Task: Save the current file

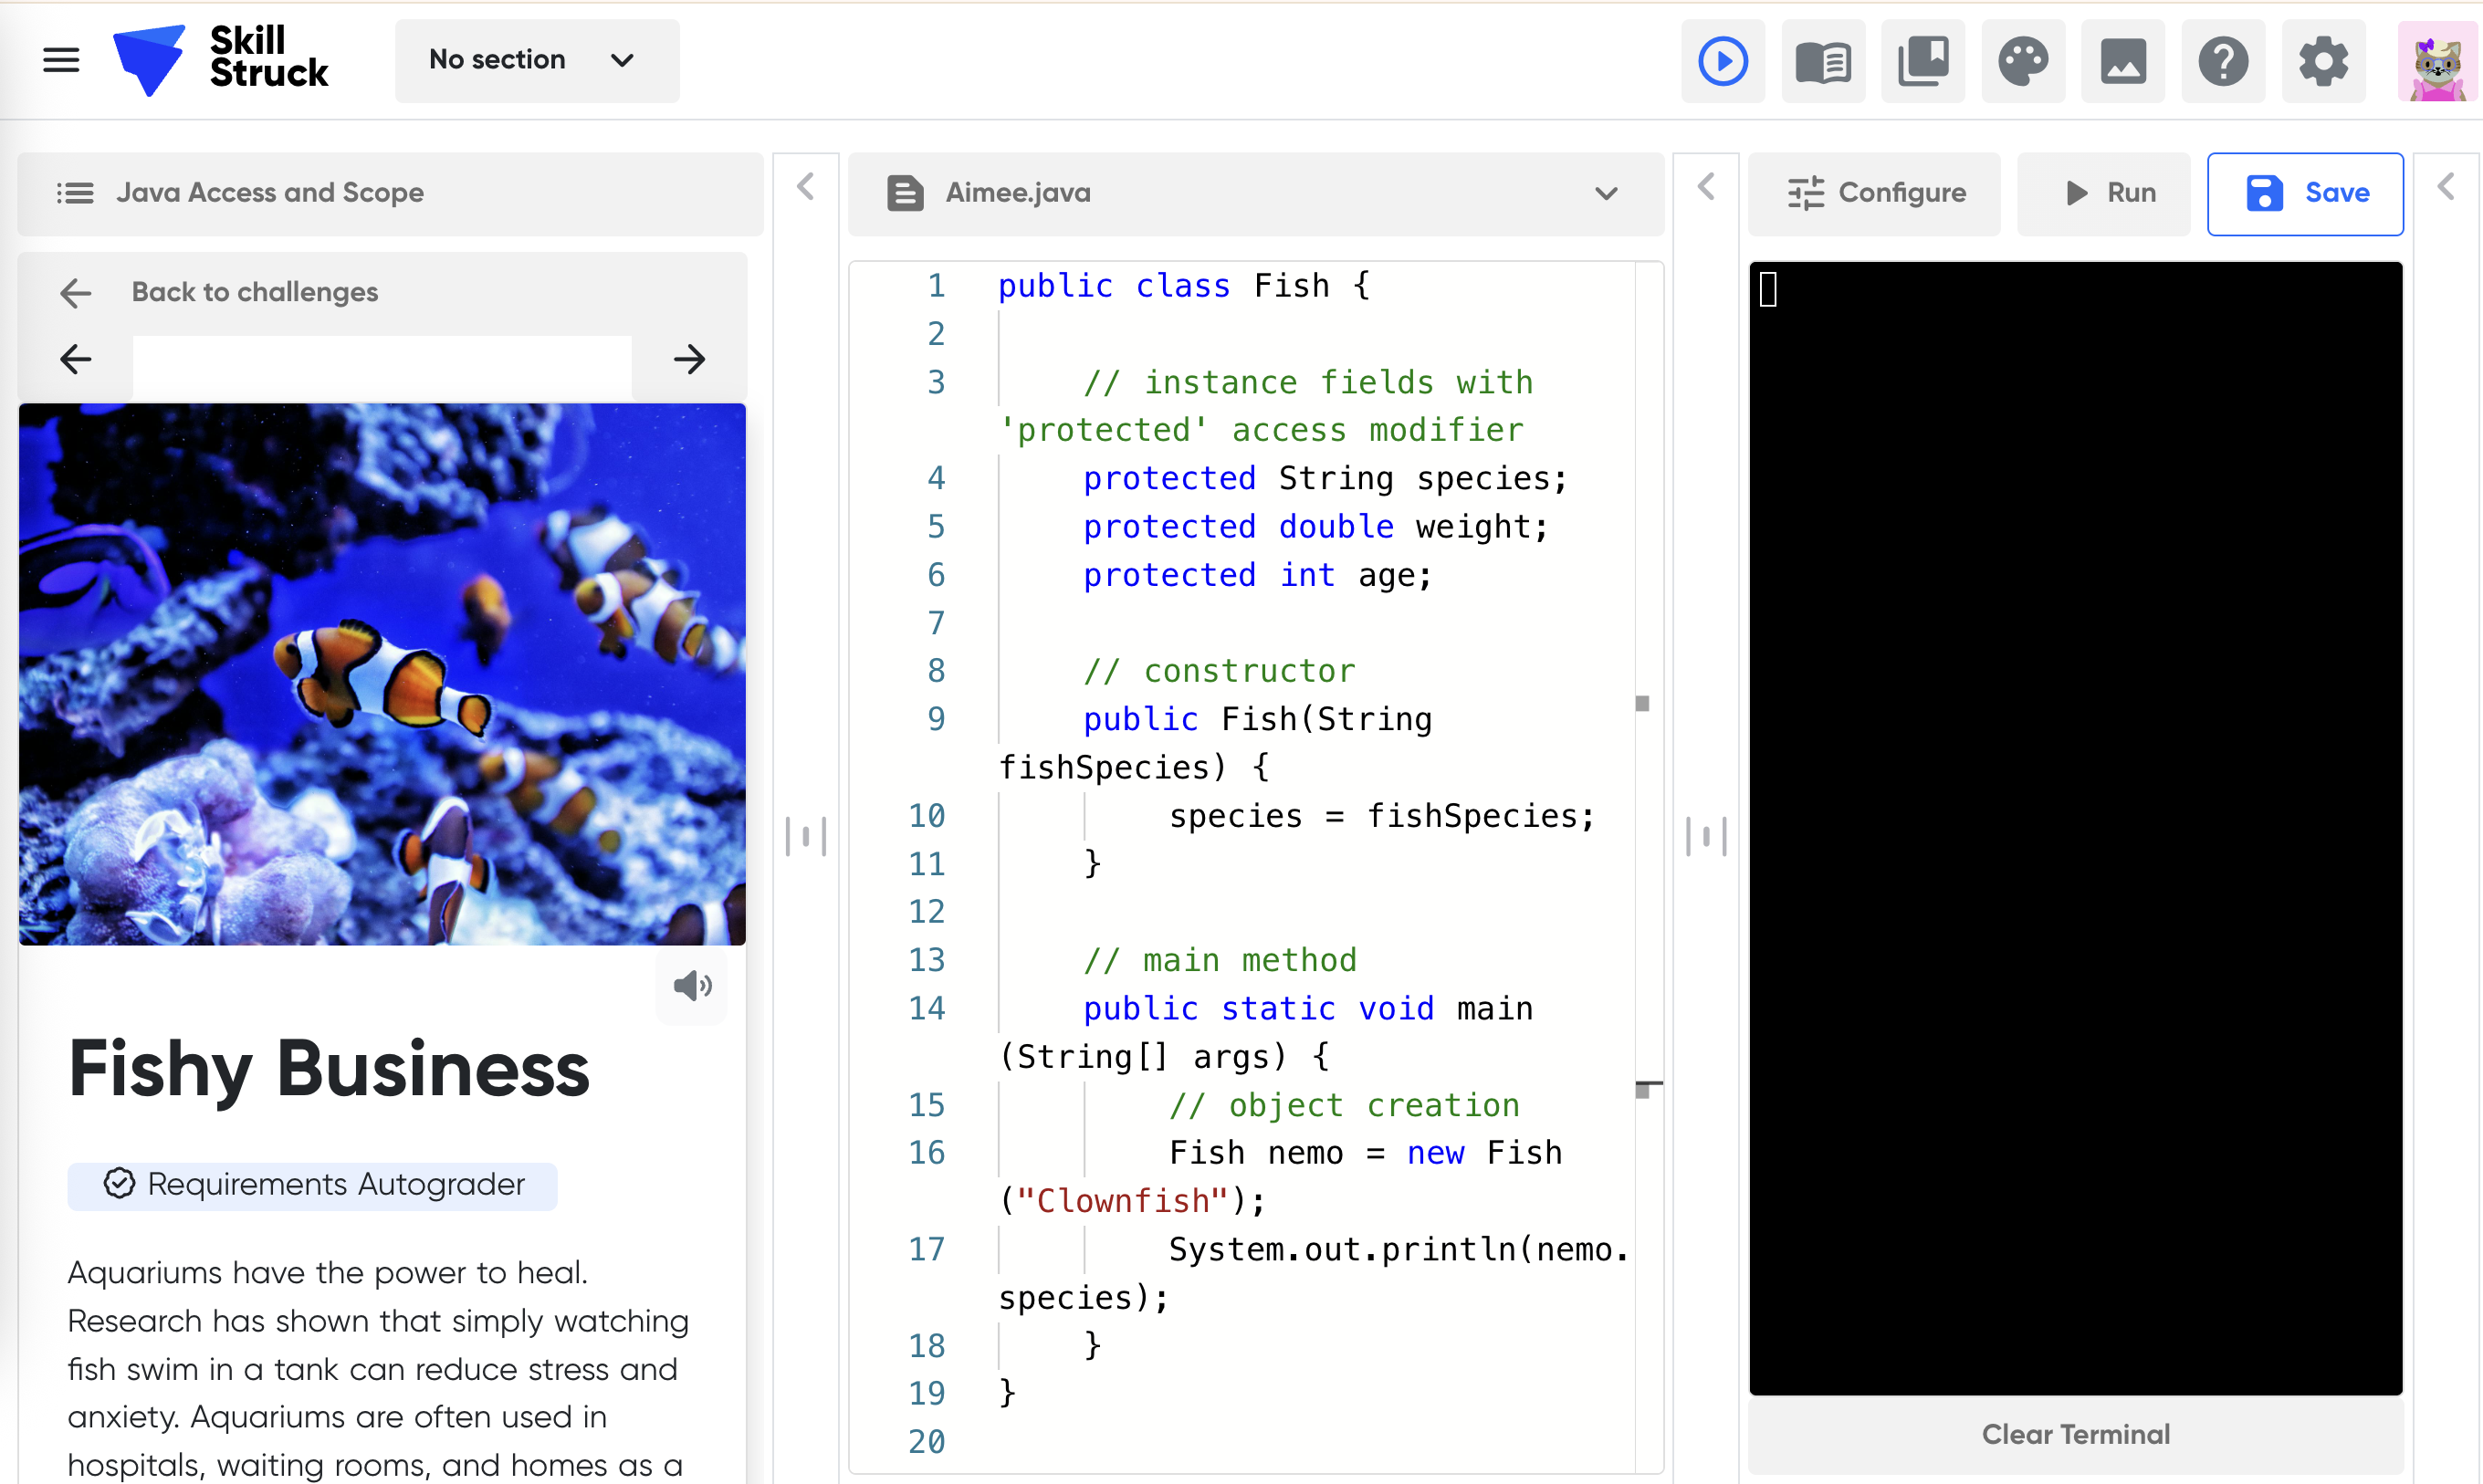Action: (2304, 193)
